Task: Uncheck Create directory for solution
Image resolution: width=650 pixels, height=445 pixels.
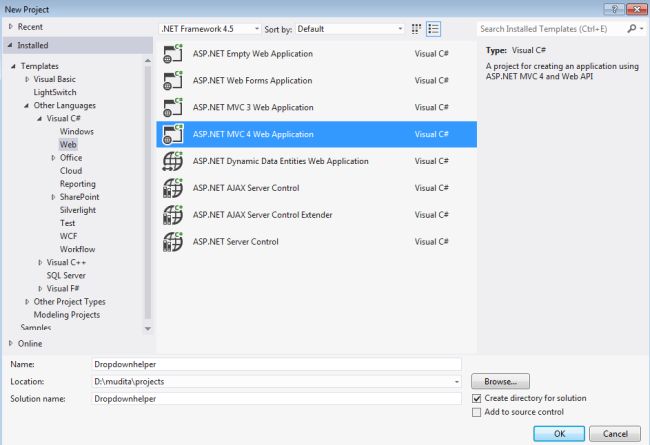Action: coord(477,399)
